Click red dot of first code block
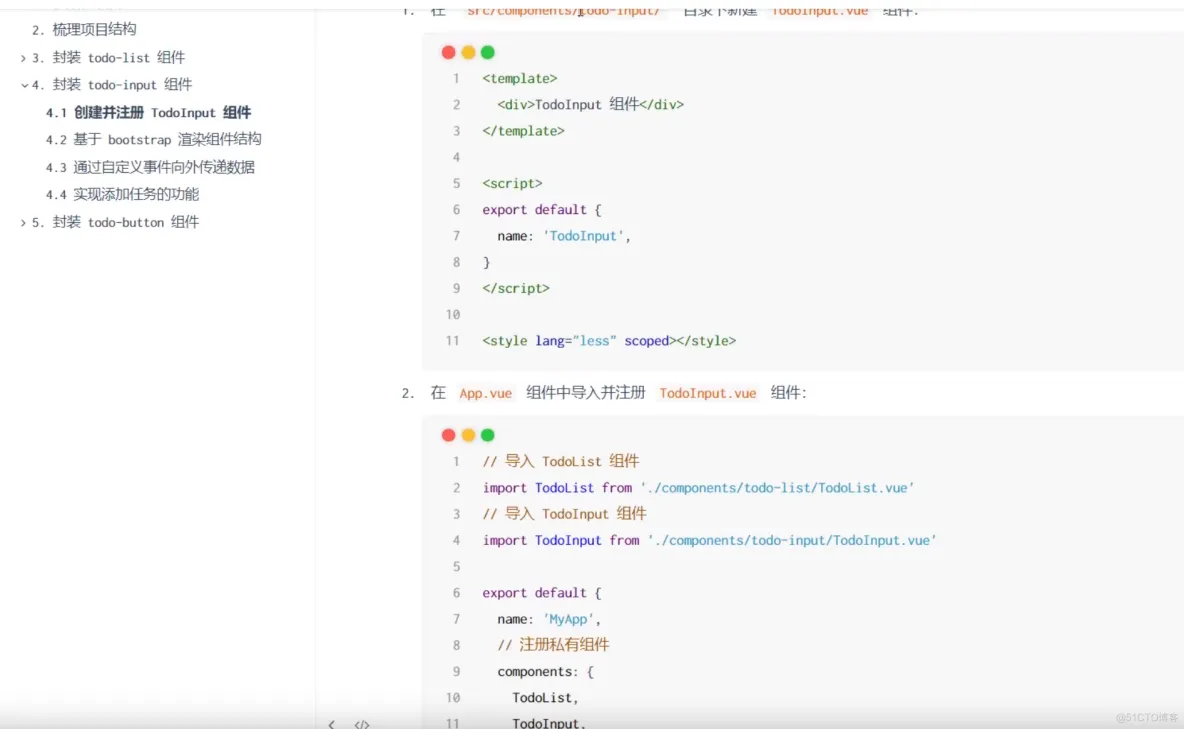 [449, 52]
